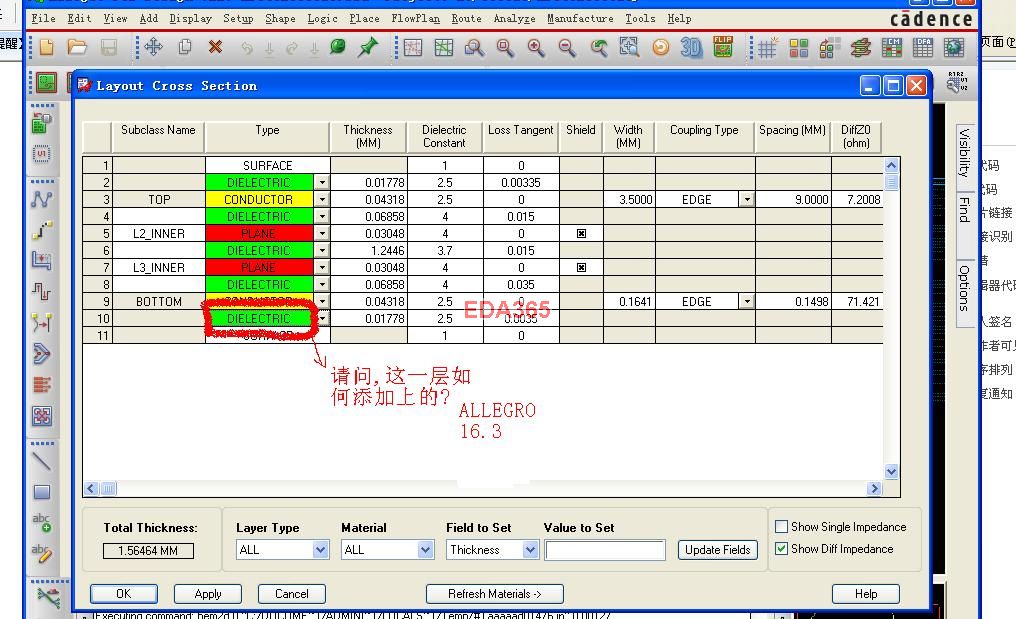This screenshot has height=619, width=1016.
Task: Click the Save disk toolbar icon
Action: click(x=108, y=47)
